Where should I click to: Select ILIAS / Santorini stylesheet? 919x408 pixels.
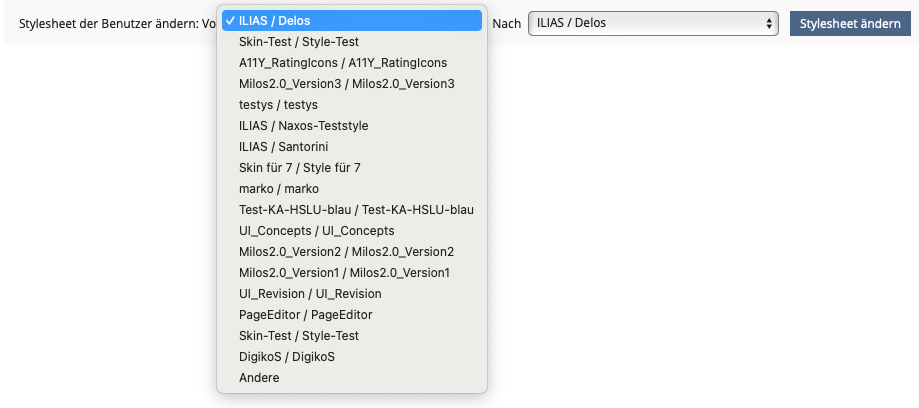pos(283,147)
